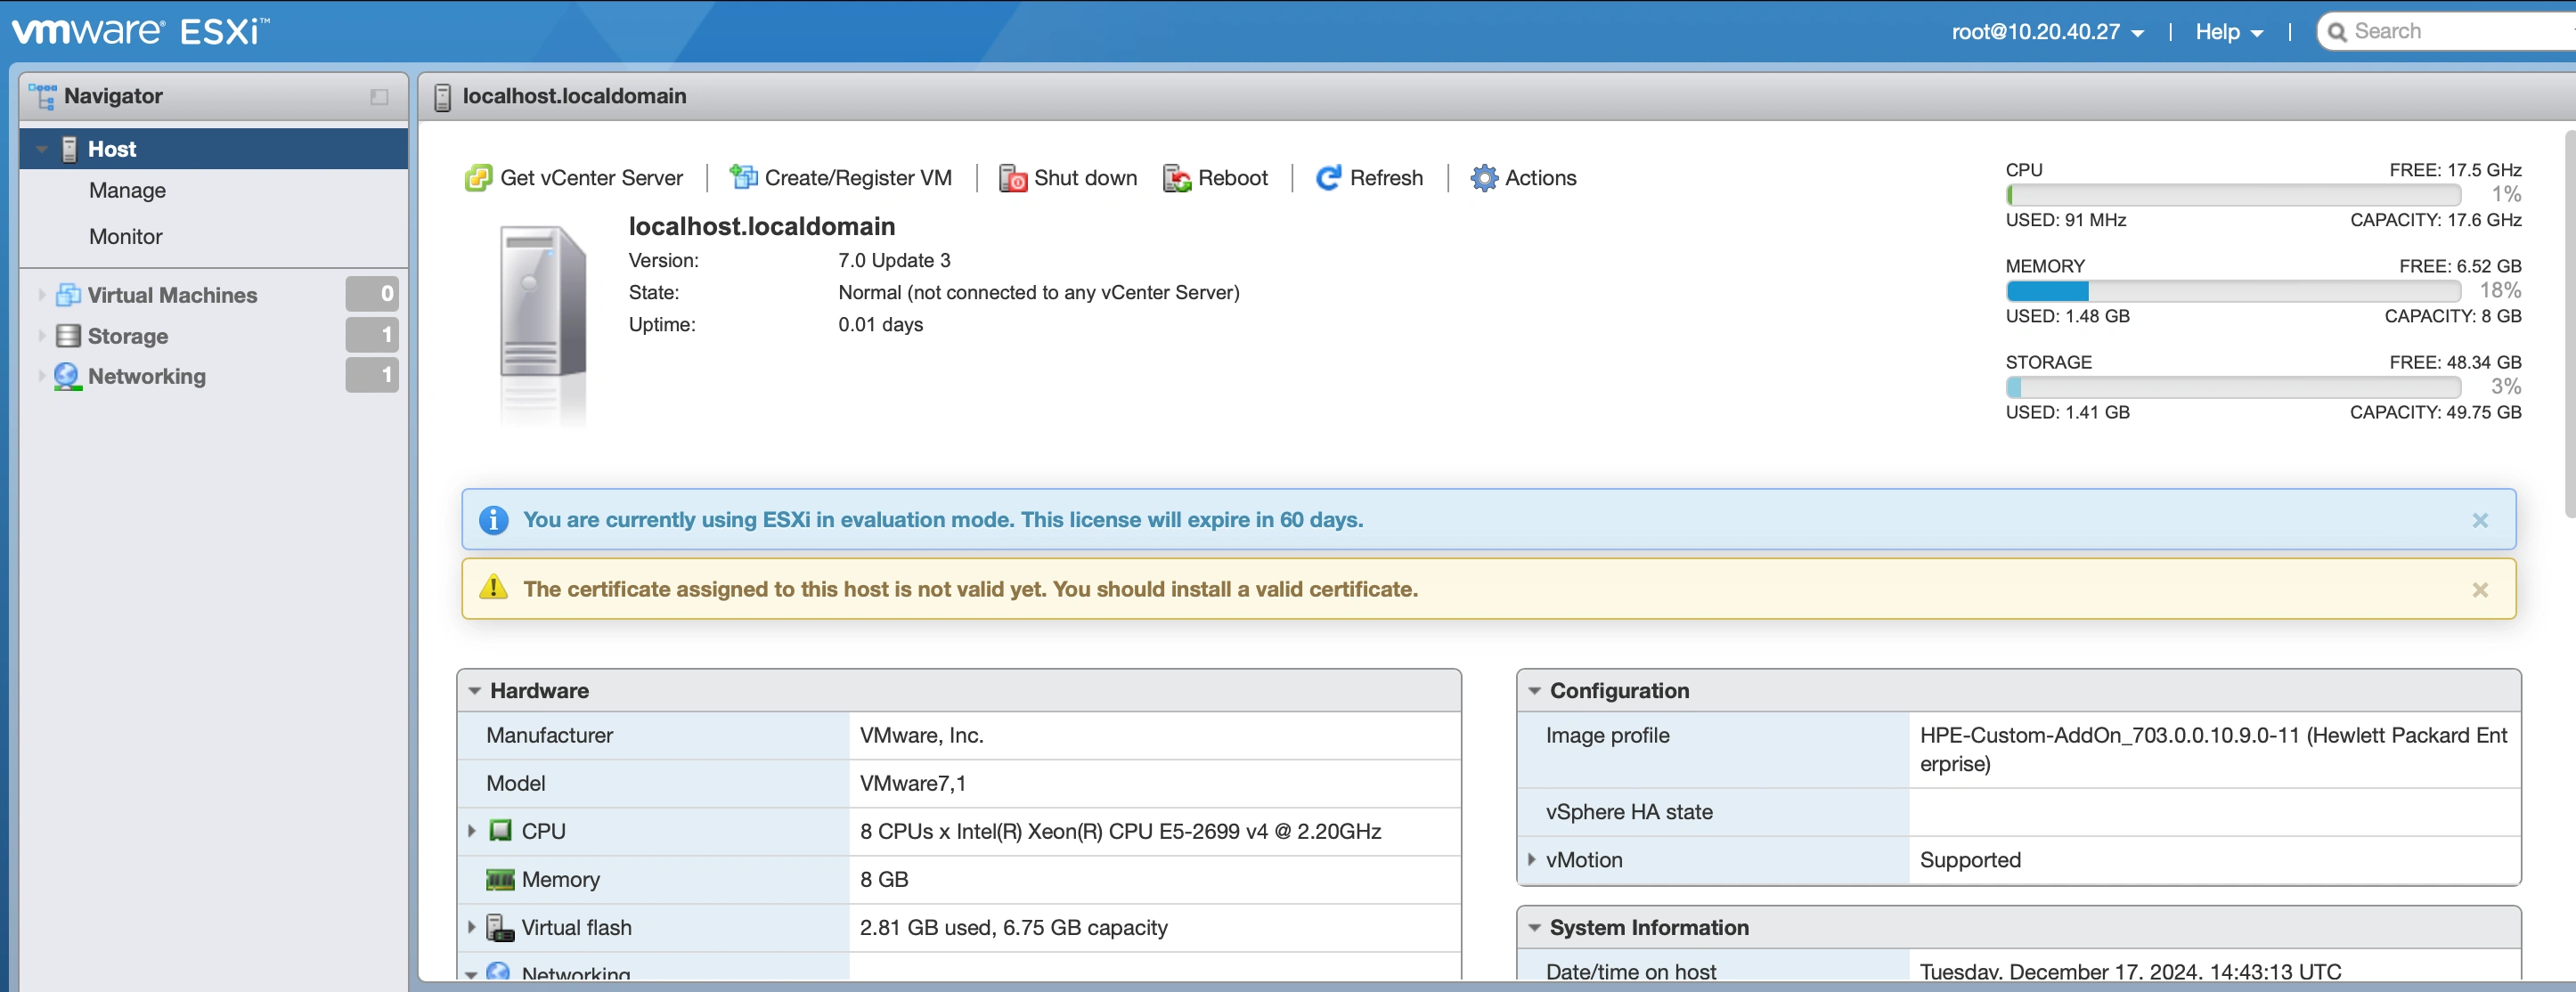
Task: Open the Actions gear menu
Action: pos(1488,177)
